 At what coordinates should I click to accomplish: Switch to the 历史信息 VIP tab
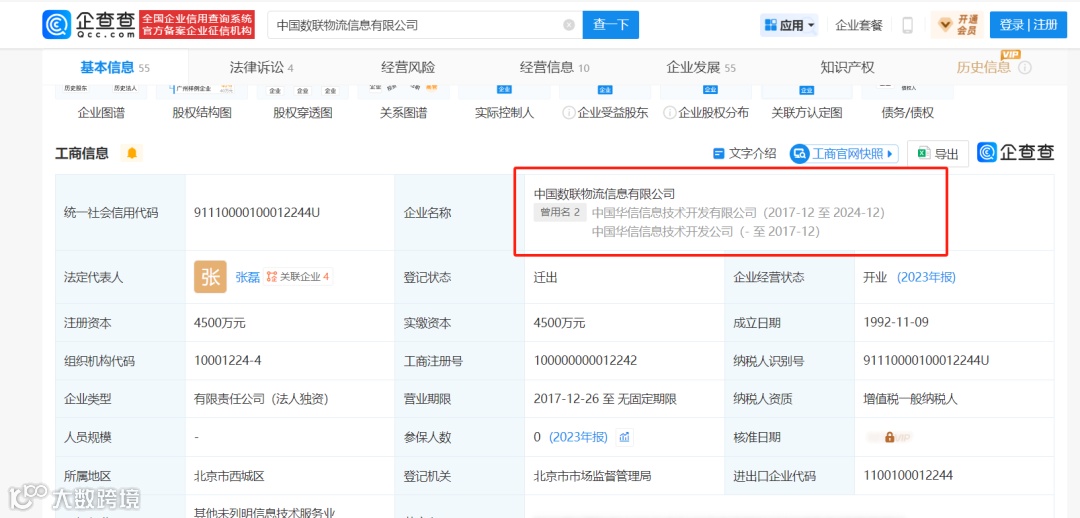[984, 67]
